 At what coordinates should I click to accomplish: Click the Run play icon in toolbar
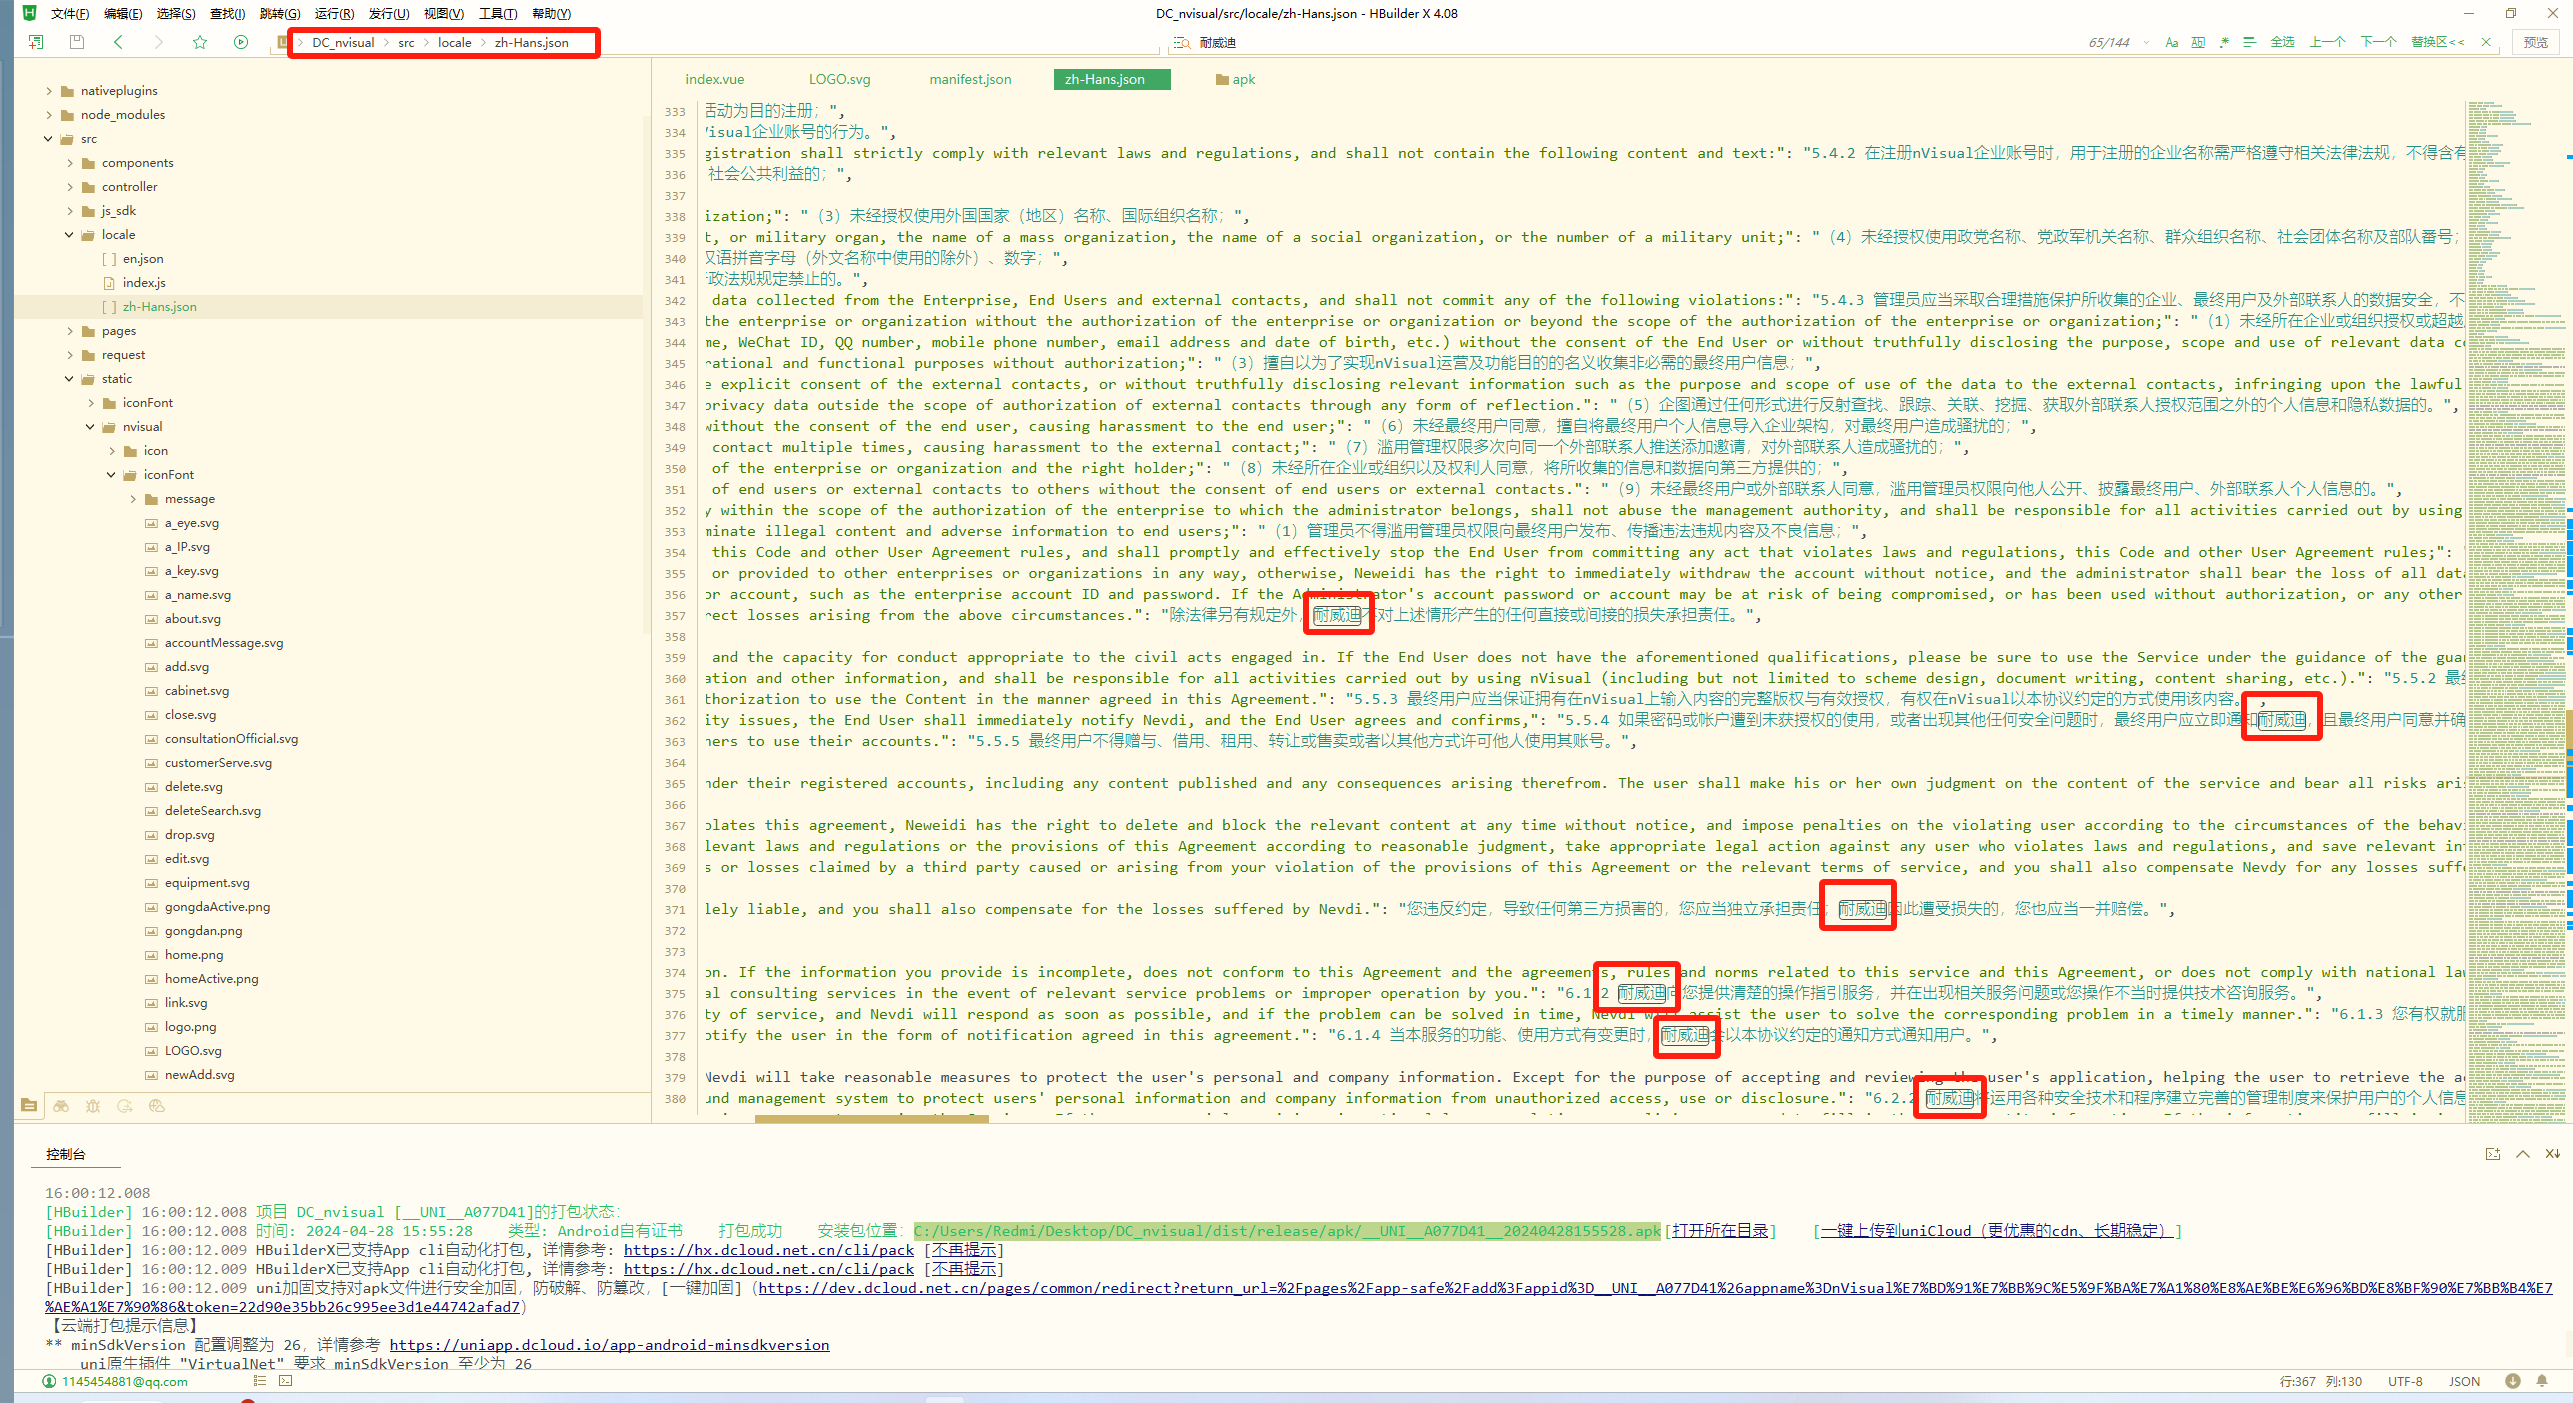[241, 42]
